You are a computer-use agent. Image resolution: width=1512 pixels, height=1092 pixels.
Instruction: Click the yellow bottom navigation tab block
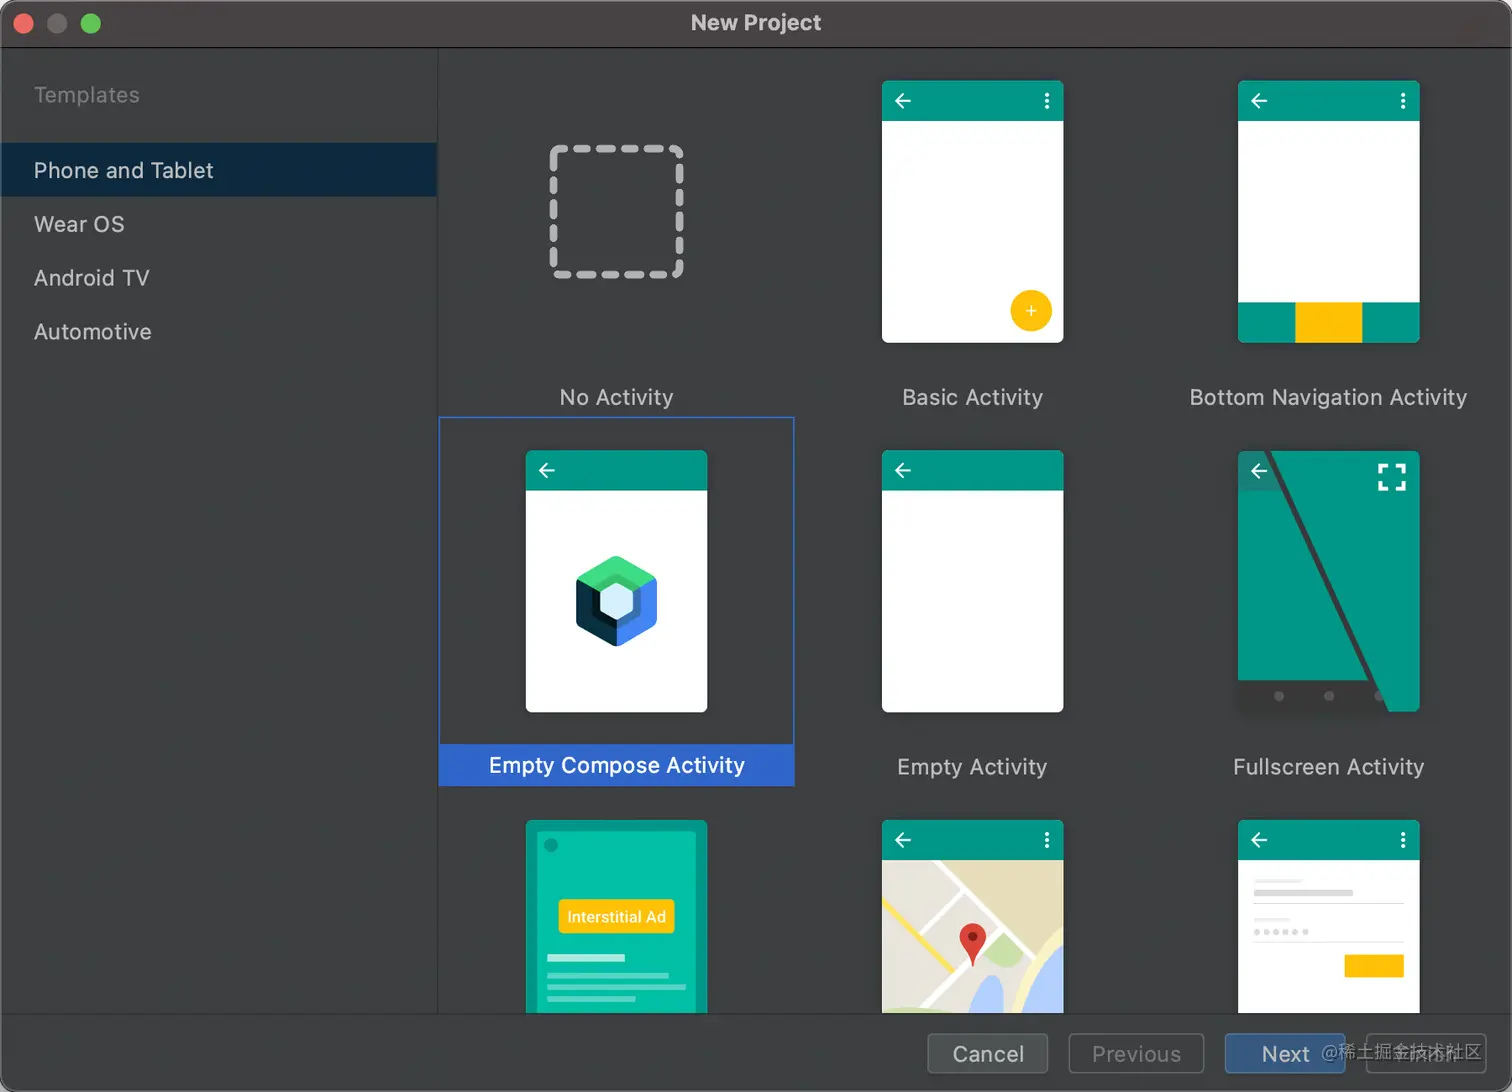(x=1328, y=323)
